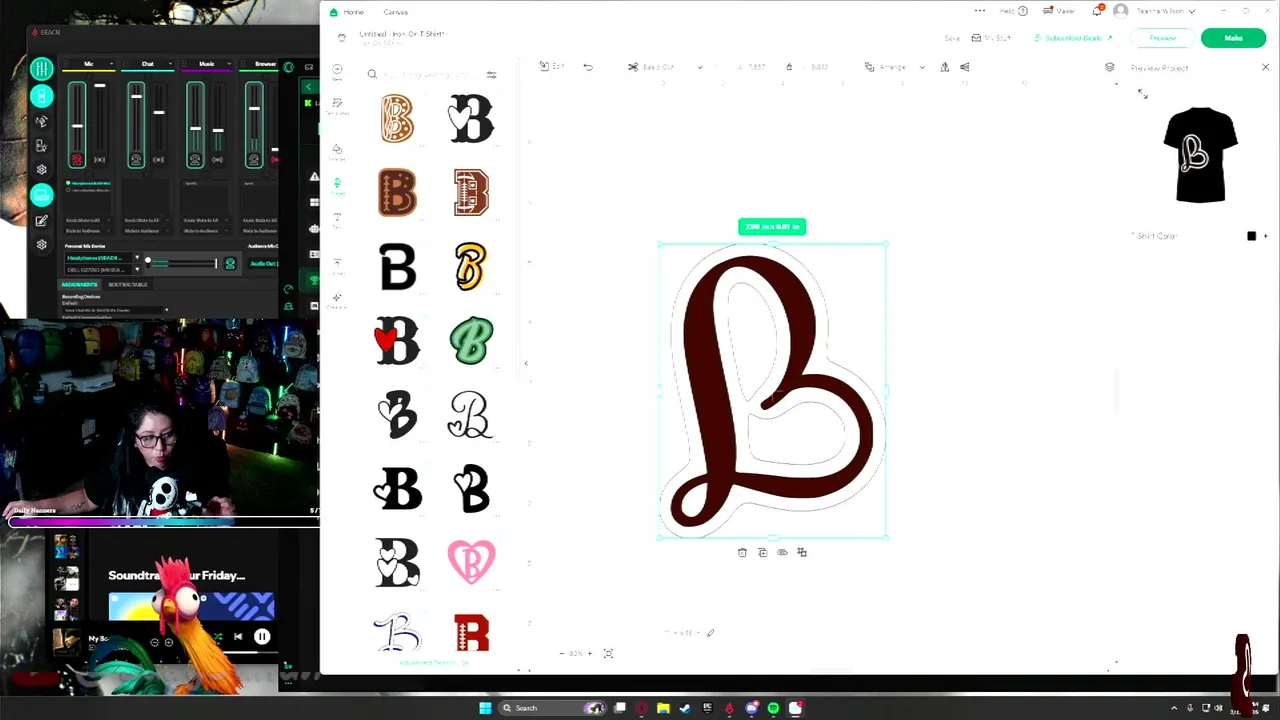Skip to previous track in Spotify widget
The image size is (1280, 720).
tap(238, 636)
